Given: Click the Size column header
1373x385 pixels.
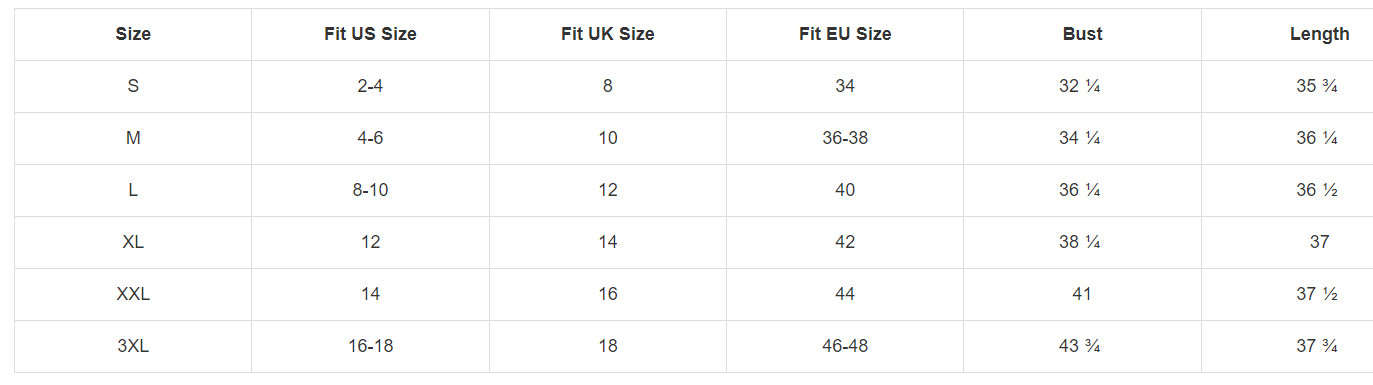Looking at the screenshot, I should [x=133, y=34].
